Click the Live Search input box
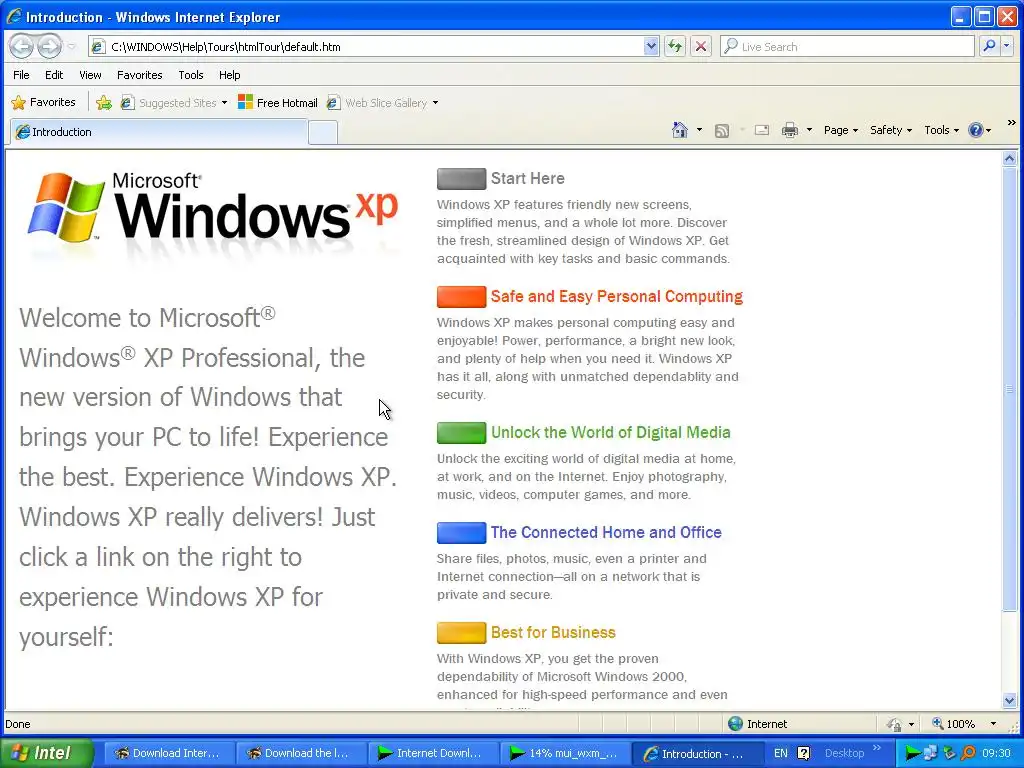Screen dimensions: 1024x768 point(847,46)
